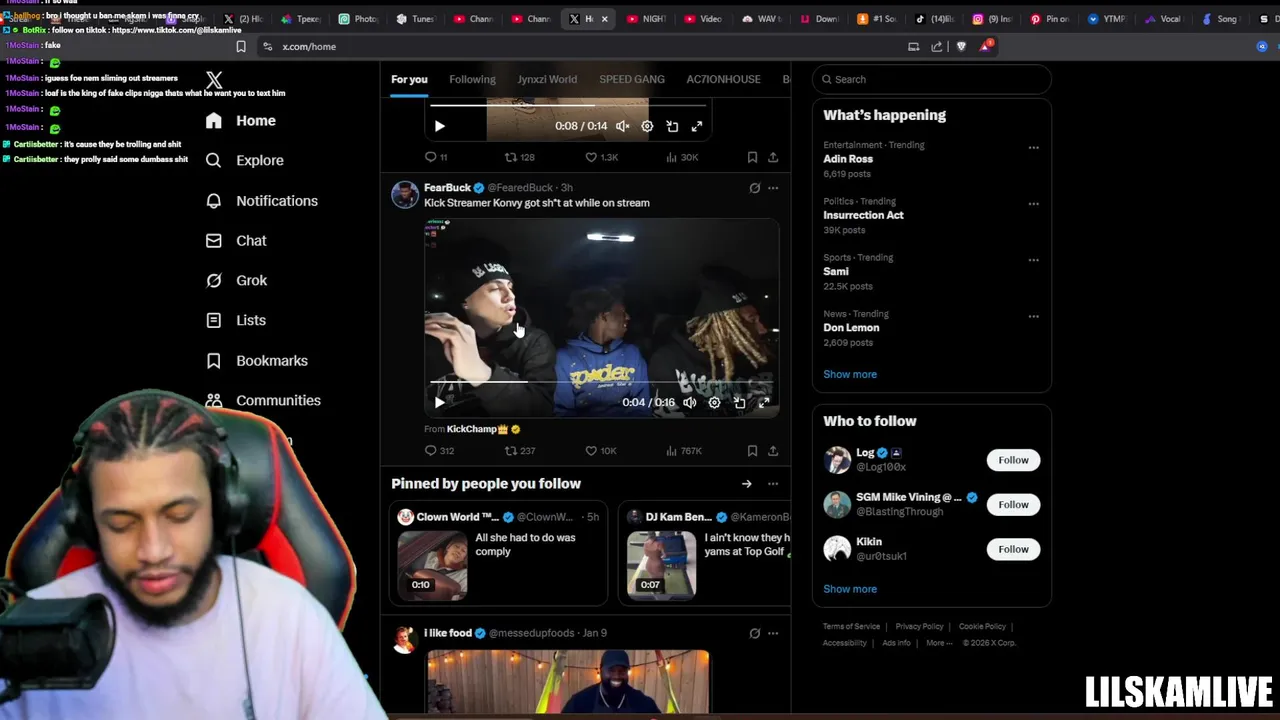Open DJ Kam pinned video thumbnail
The image size is (1280, 720).
pyautogui.click(x=661, y=564)
